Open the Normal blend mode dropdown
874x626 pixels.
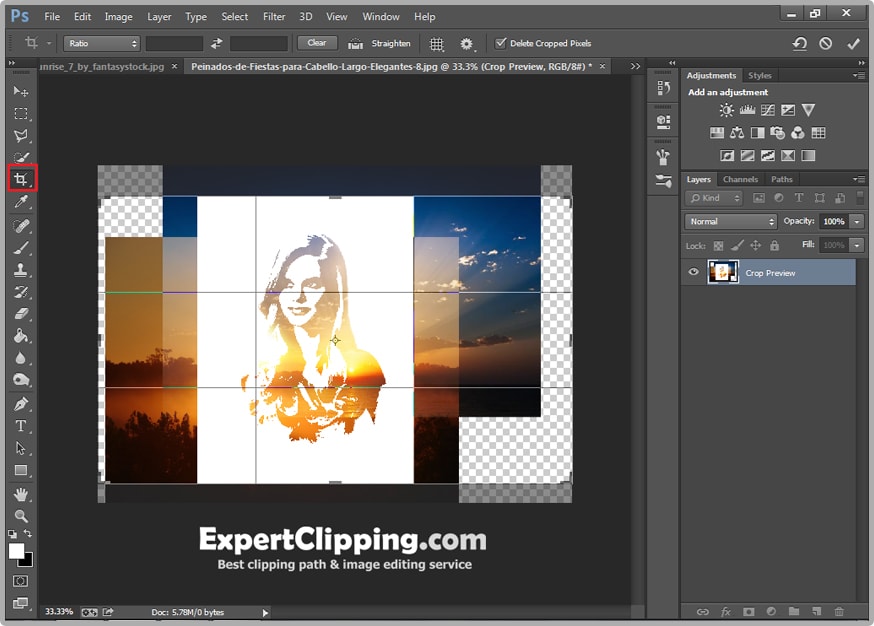[x=731, y=221]
